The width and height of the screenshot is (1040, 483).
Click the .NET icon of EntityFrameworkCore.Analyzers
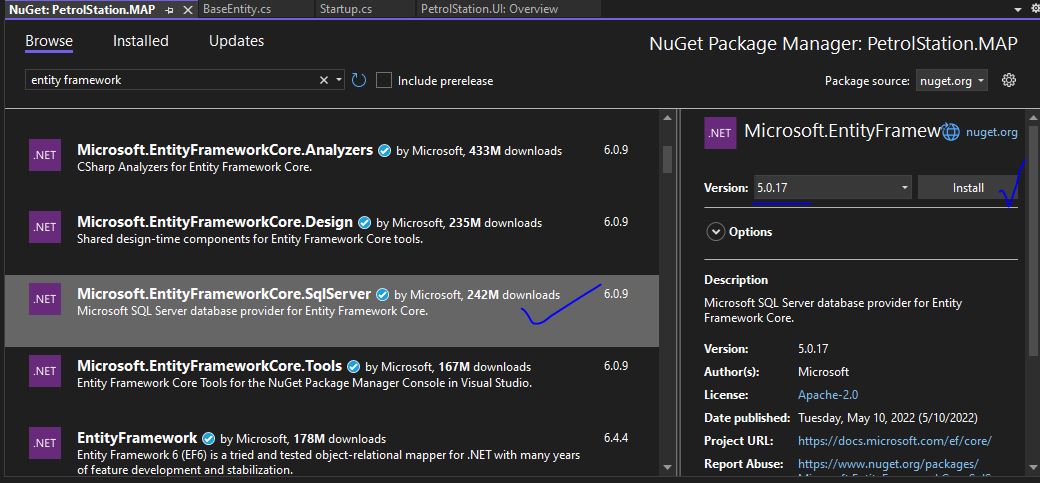[x=45, y=155]
